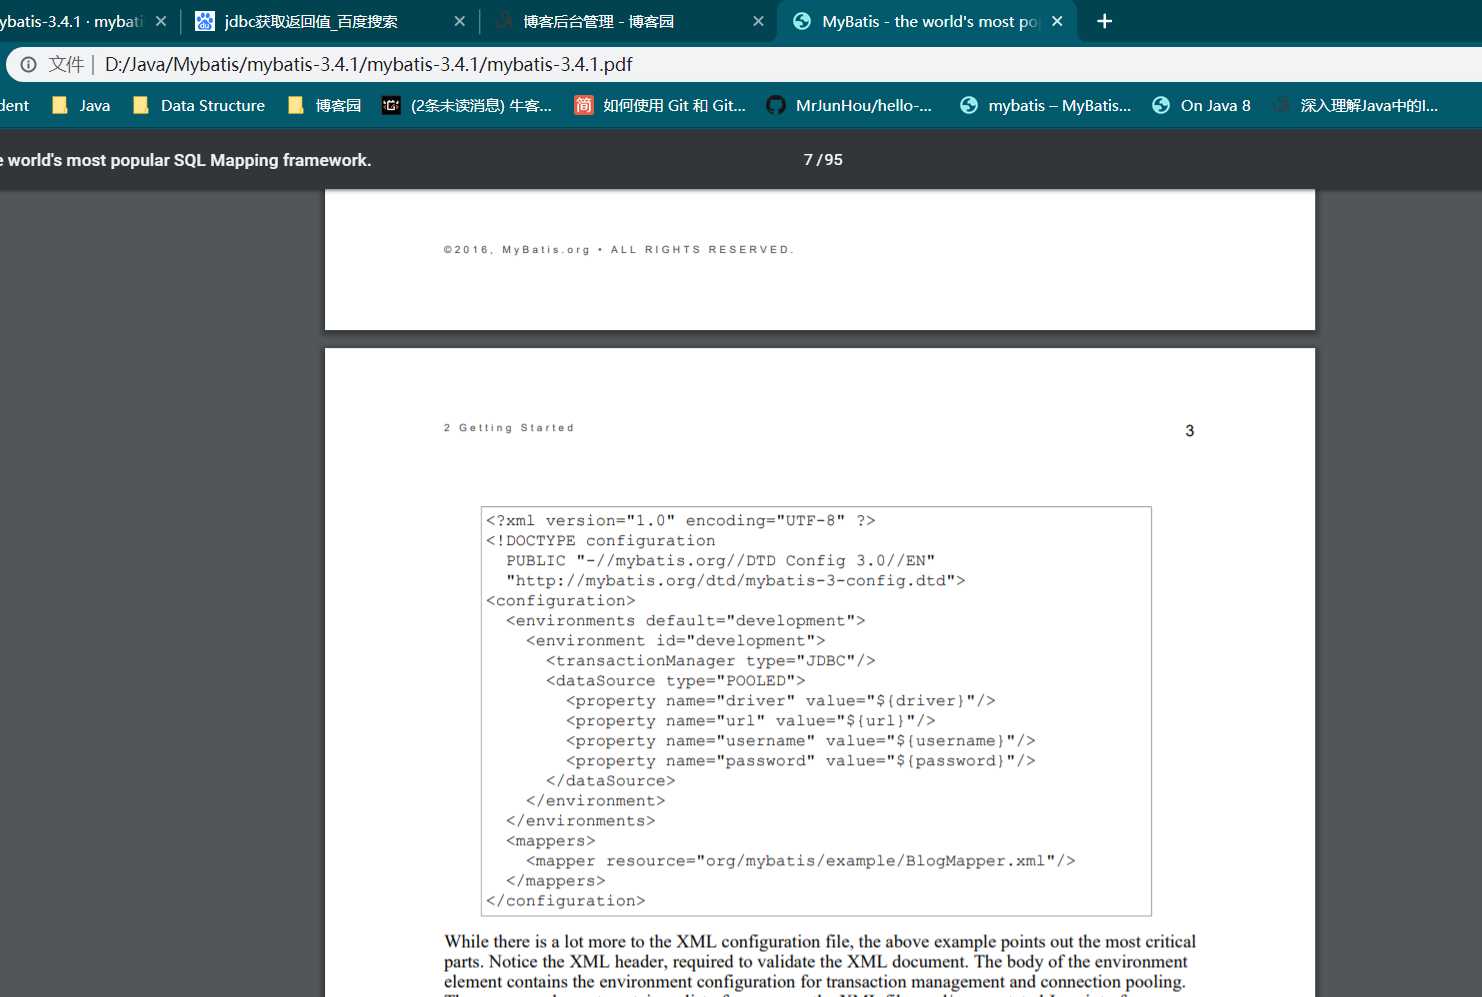Click the dataSource type POOLED line
This screenshot has height=997, width=1482.
click(676, 681)
